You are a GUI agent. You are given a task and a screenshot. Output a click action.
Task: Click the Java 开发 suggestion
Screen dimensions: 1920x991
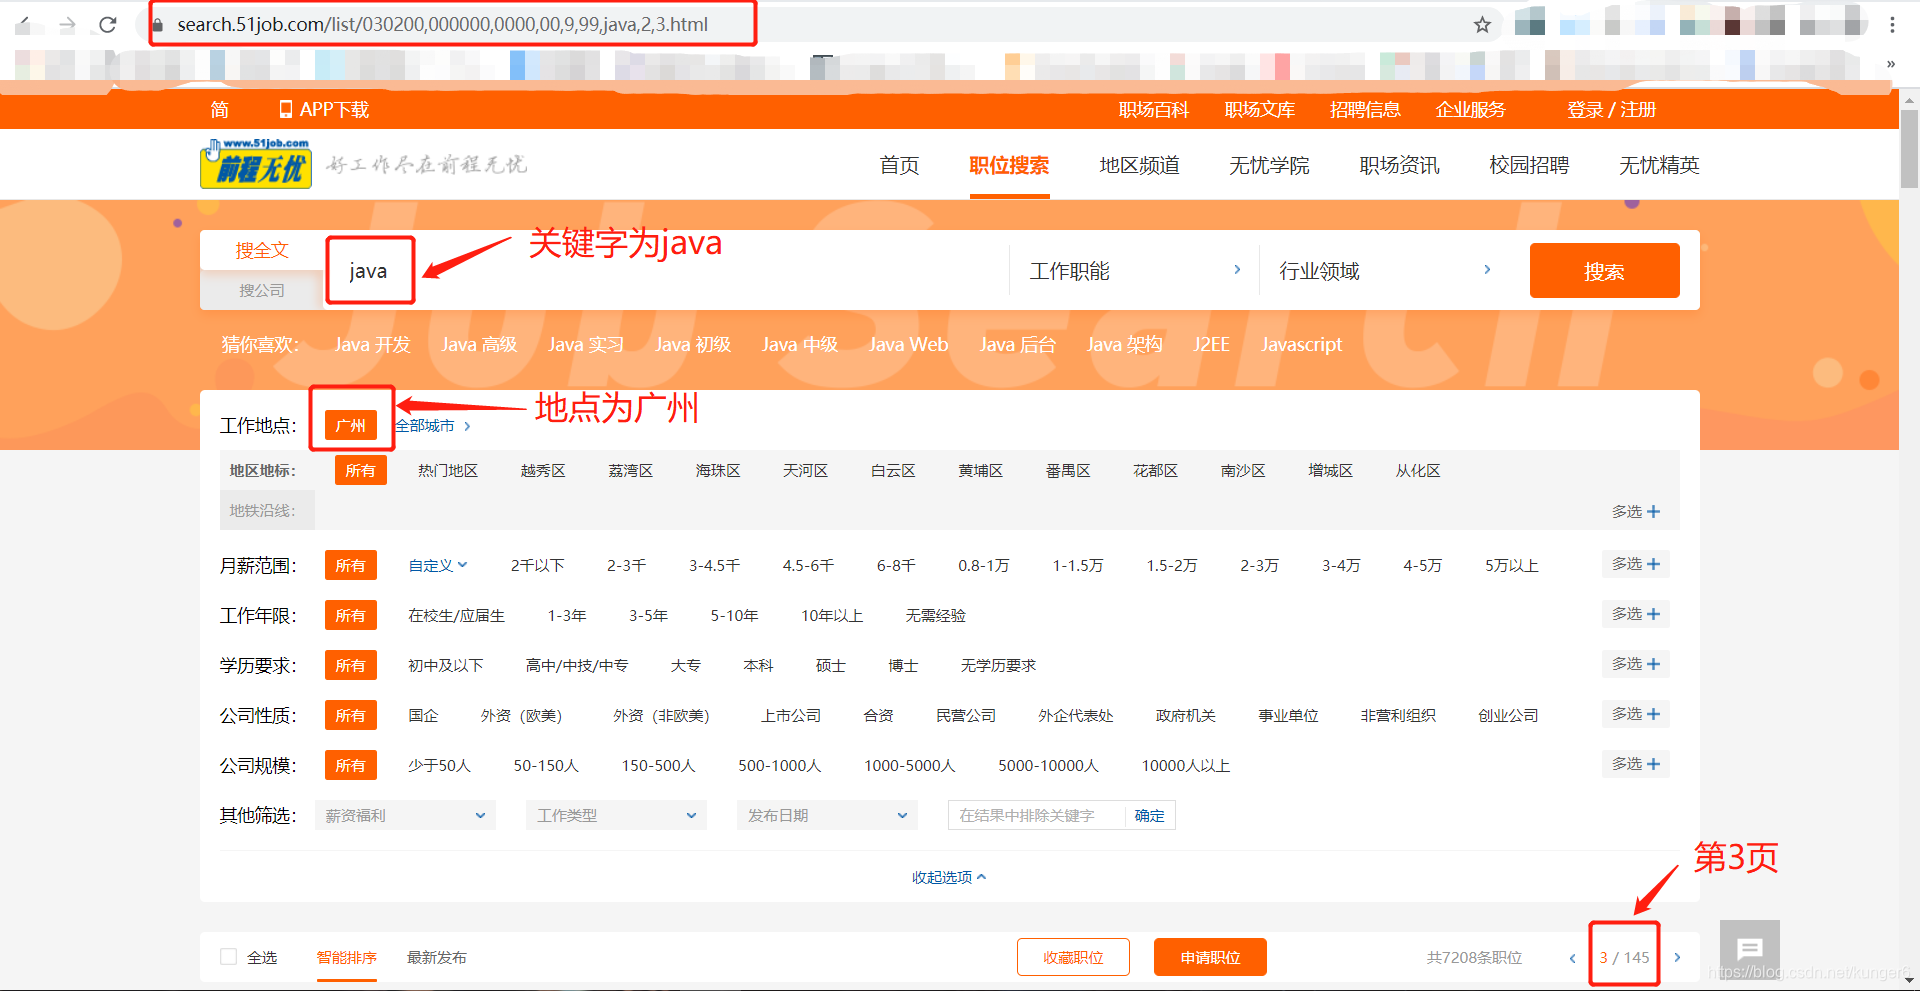[372, 344]
